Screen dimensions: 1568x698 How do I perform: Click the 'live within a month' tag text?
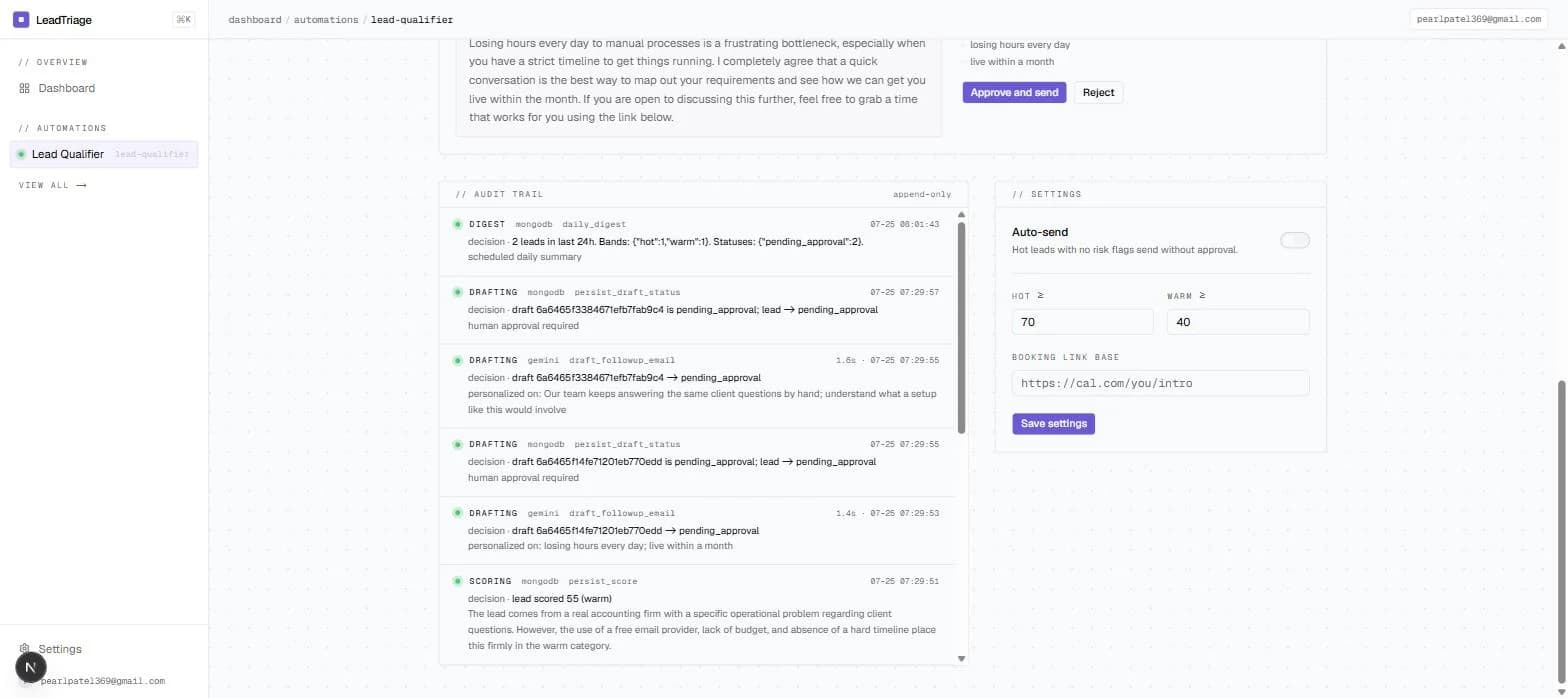click(x=1011, y=62)
